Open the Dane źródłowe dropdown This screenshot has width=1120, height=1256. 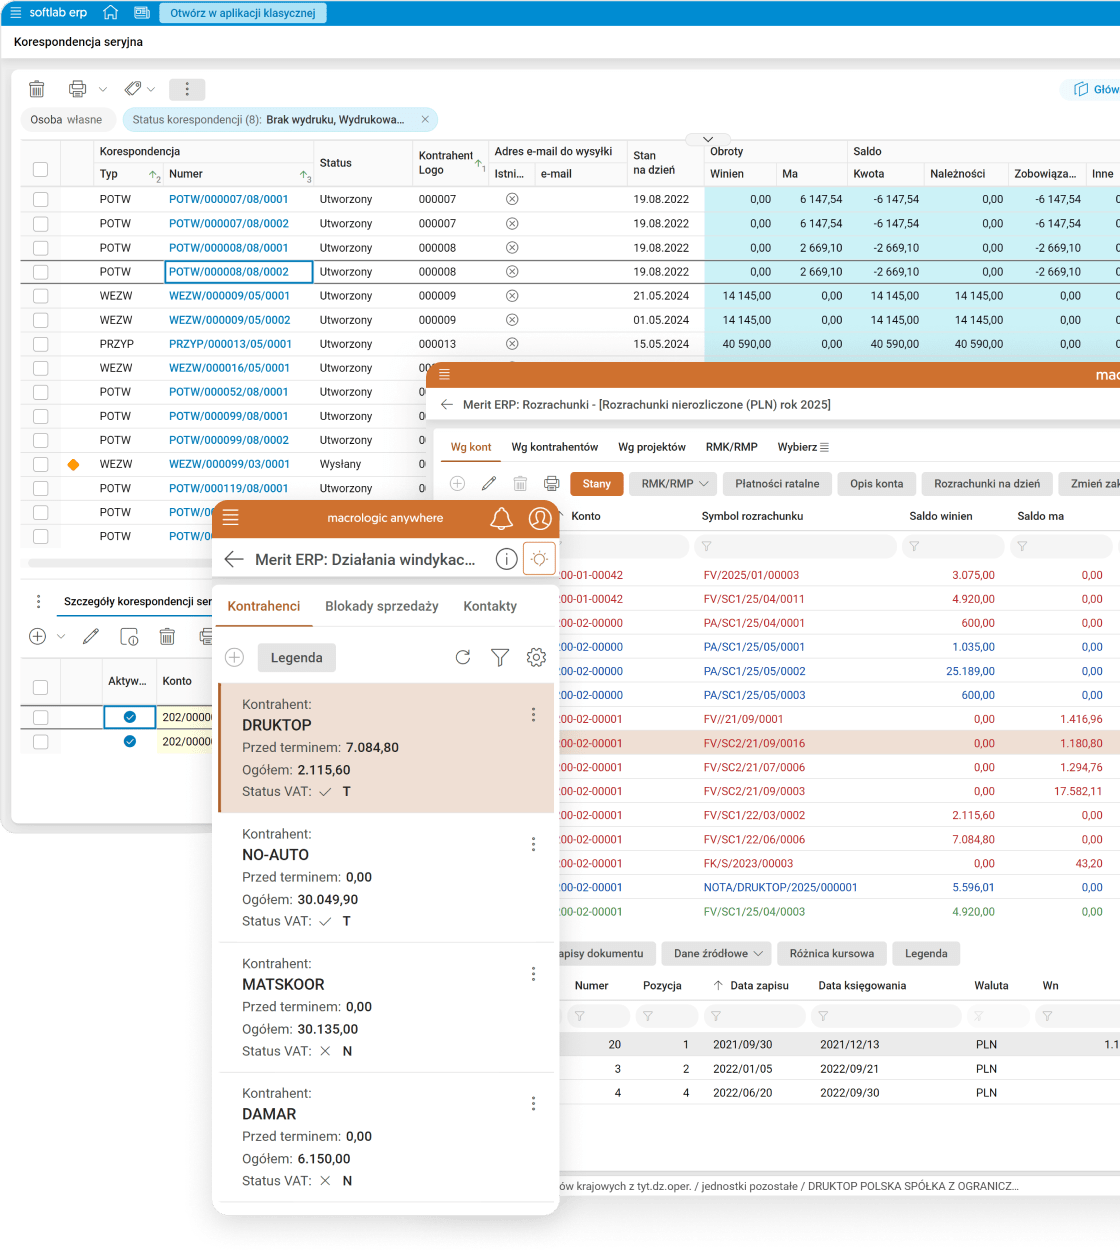coord(717,953)
